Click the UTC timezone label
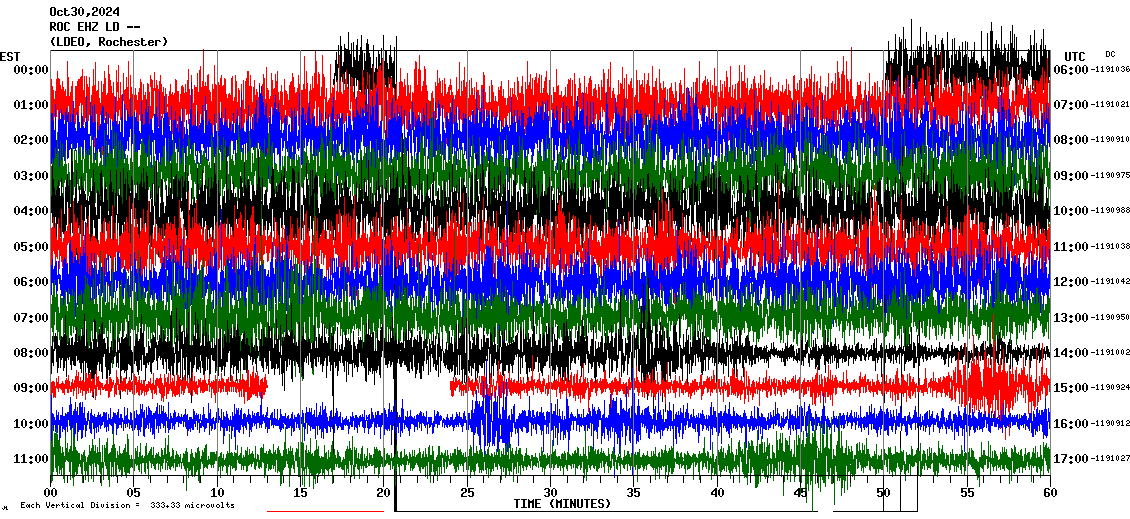 (x=1075, y=56)
